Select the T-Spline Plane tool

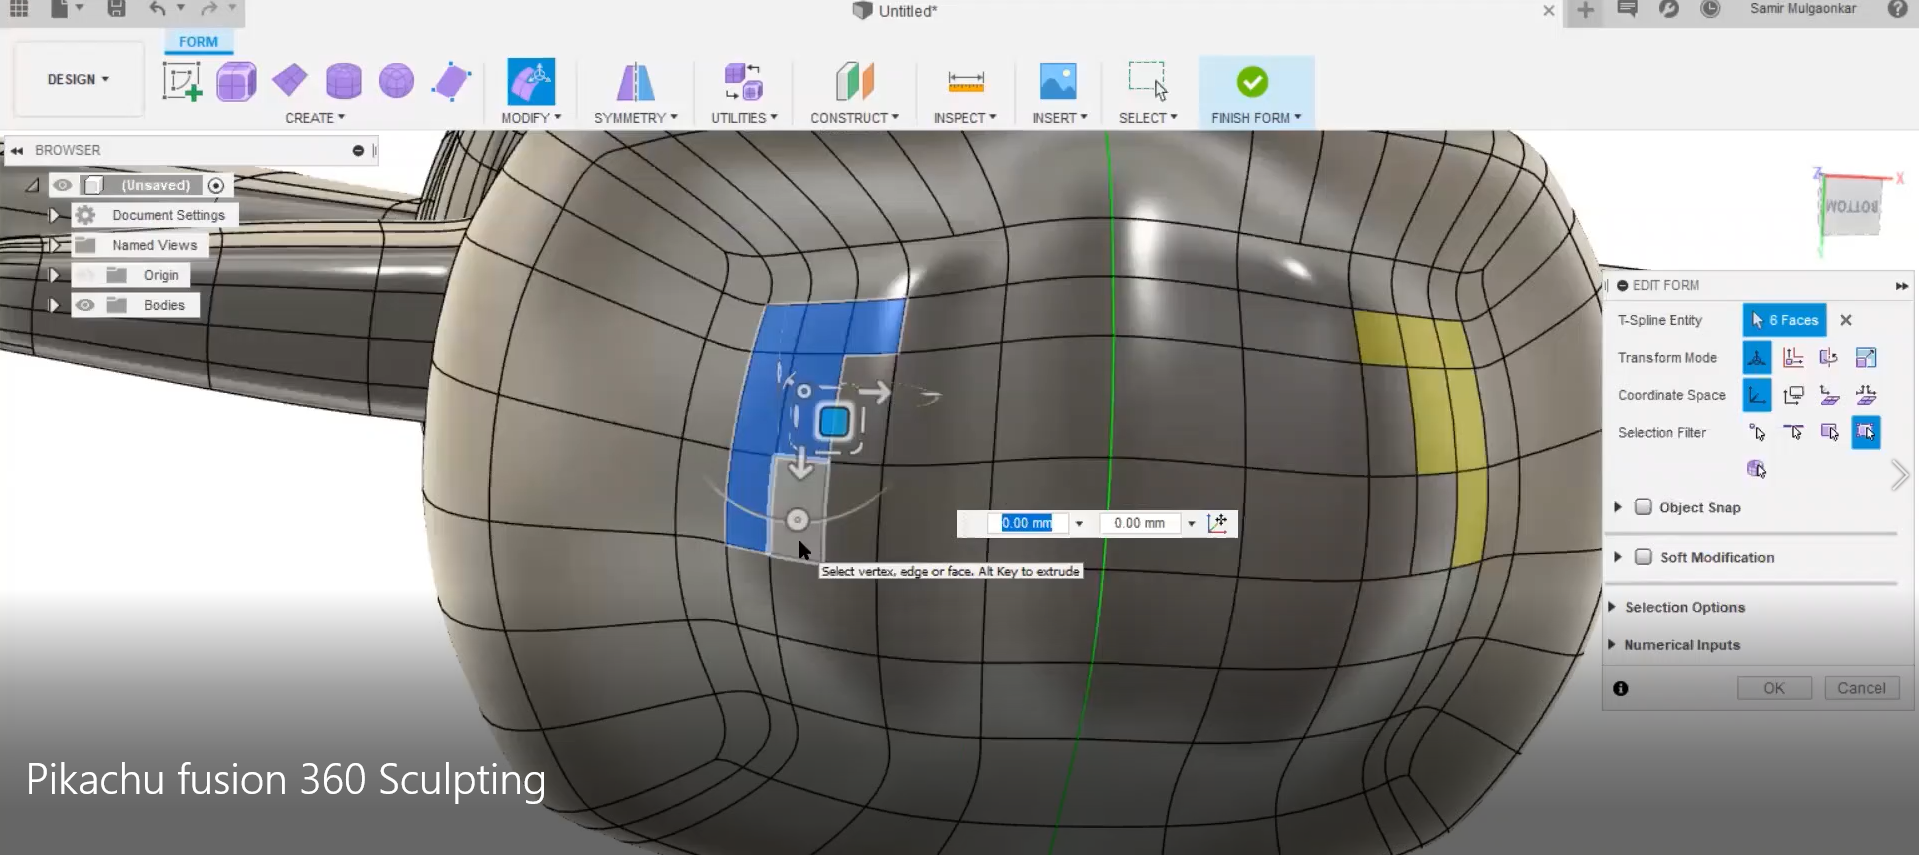coord(290,81)
